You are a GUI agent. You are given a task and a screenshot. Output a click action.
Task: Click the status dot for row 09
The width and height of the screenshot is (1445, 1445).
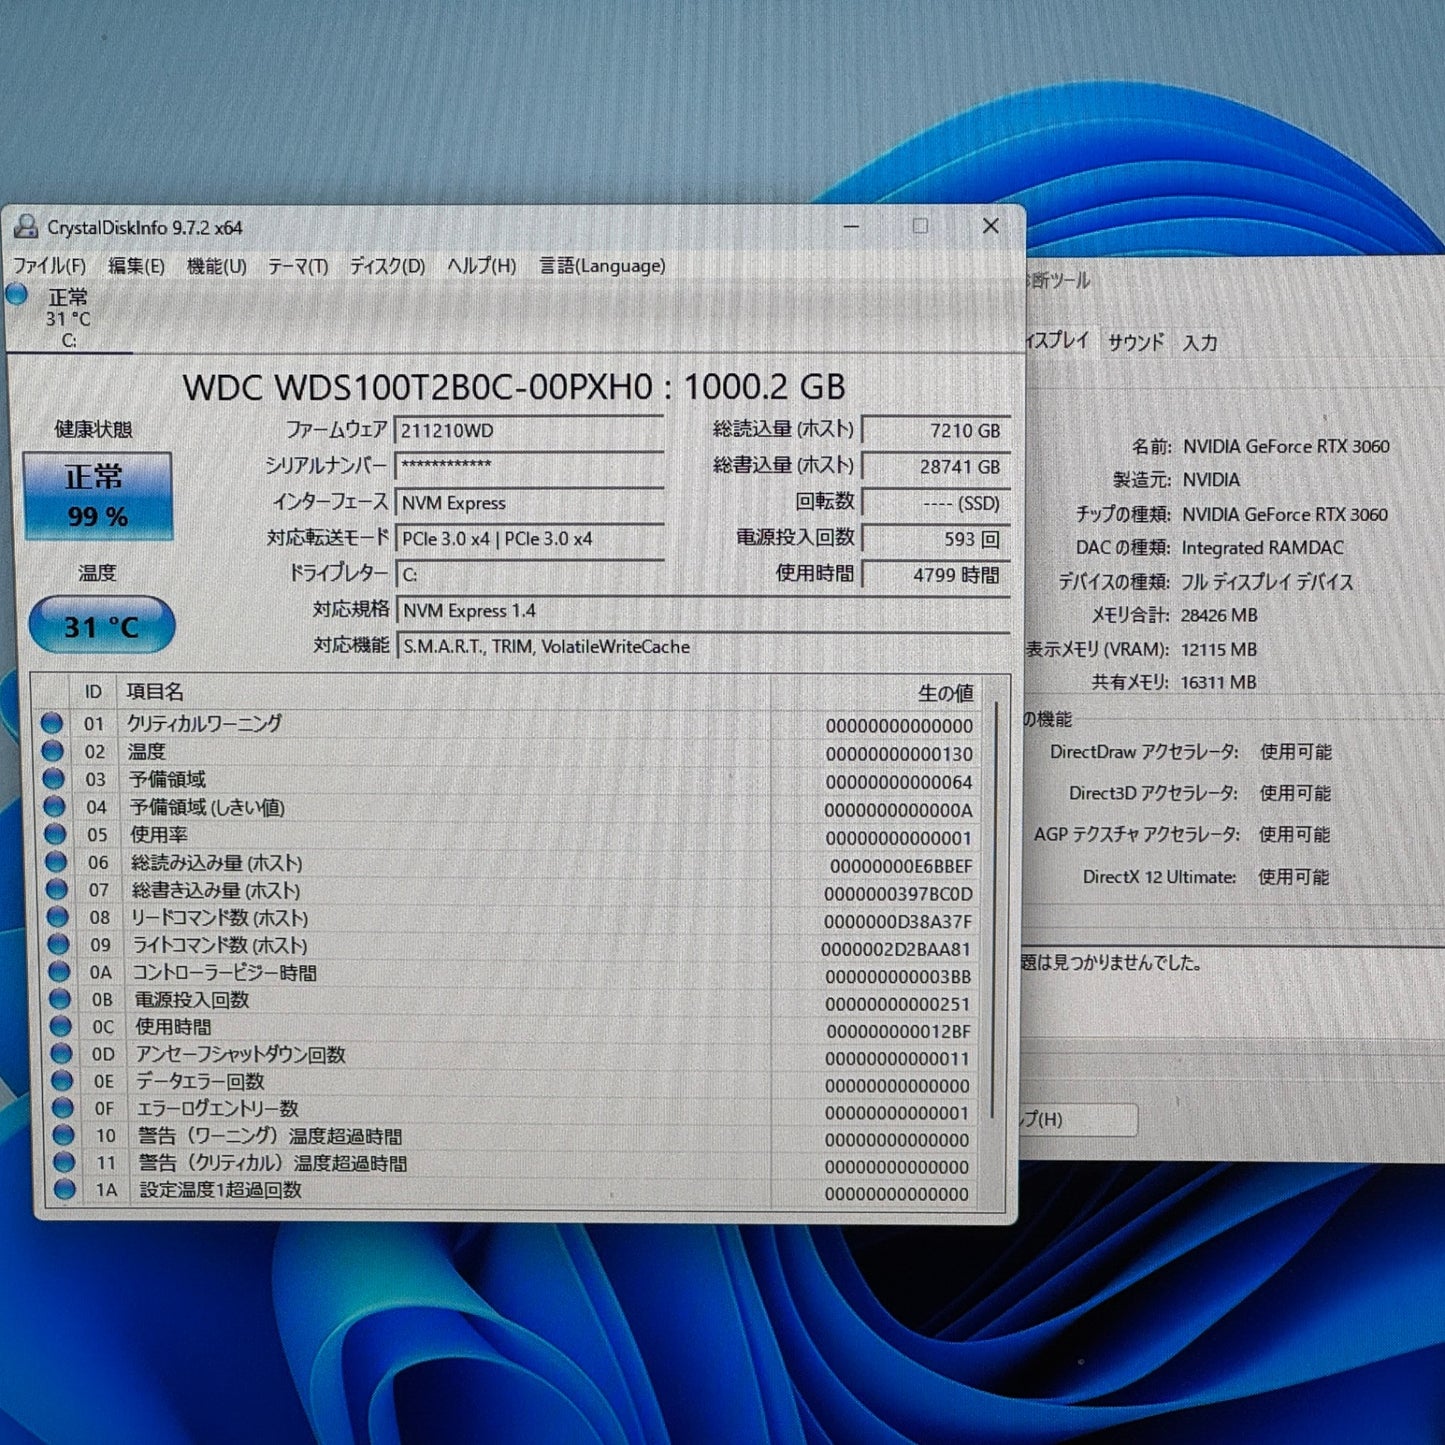point(59,944)
